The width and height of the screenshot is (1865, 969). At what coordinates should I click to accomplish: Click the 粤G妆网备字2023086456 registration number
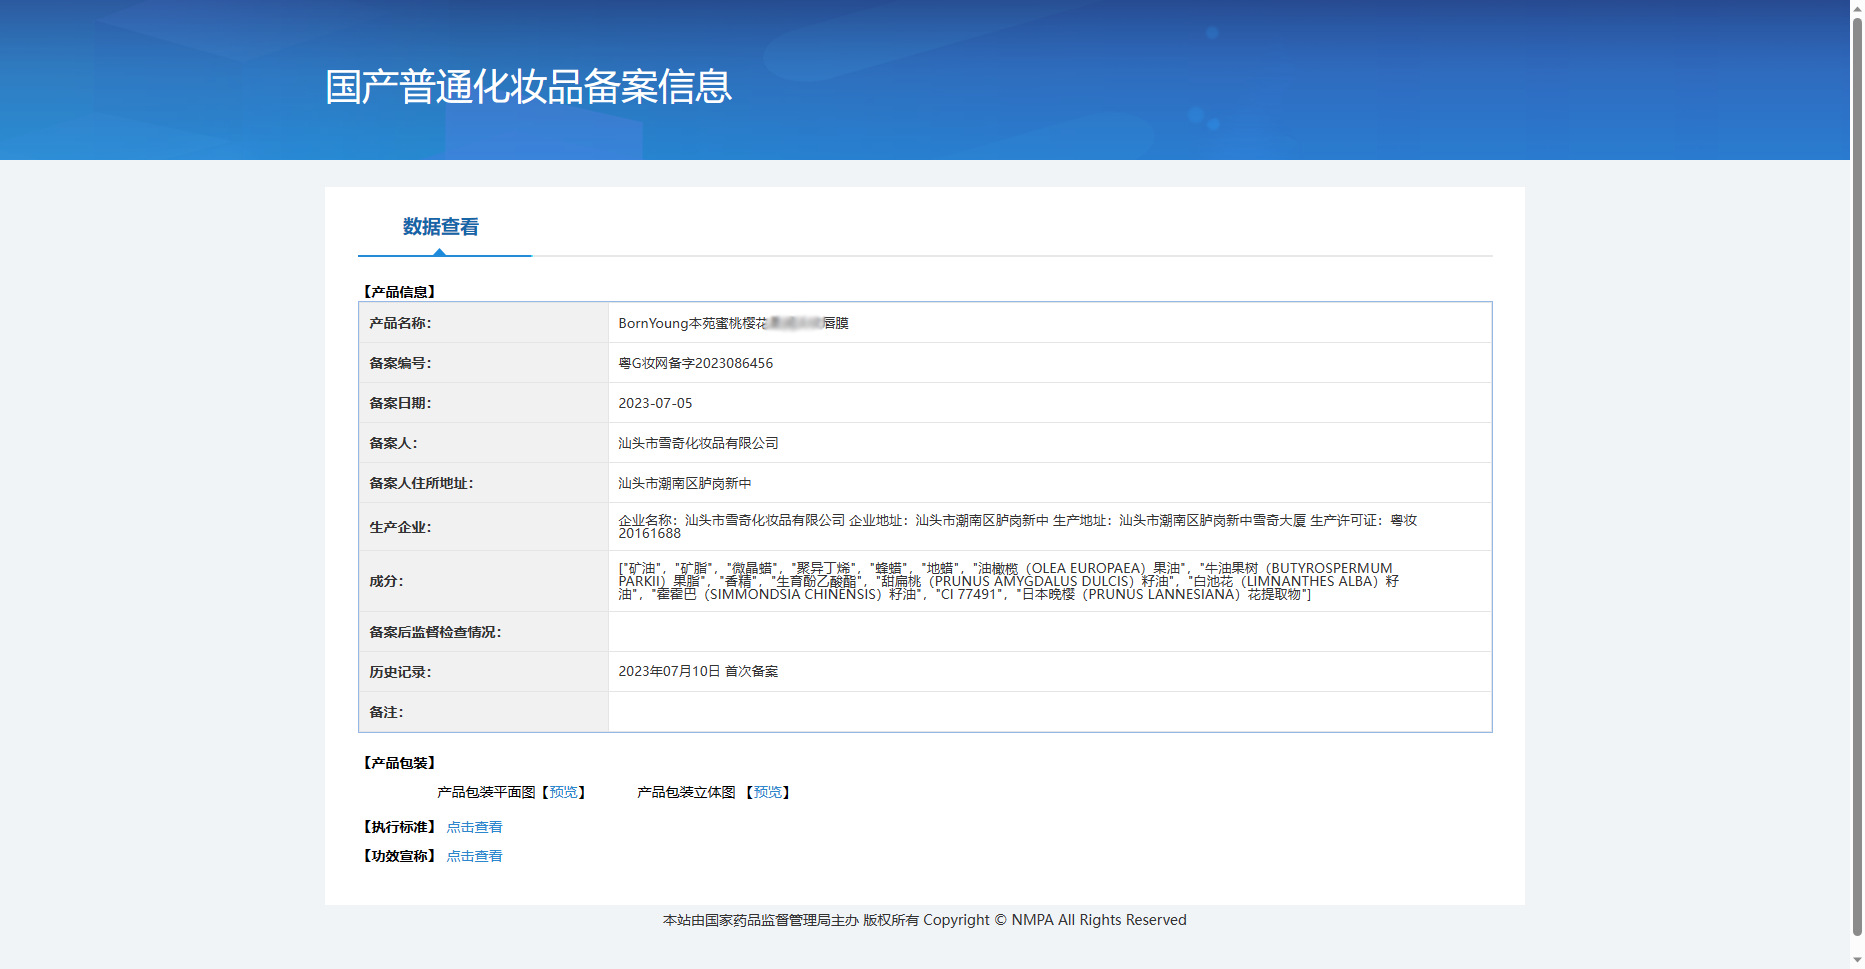click(695, 363)
